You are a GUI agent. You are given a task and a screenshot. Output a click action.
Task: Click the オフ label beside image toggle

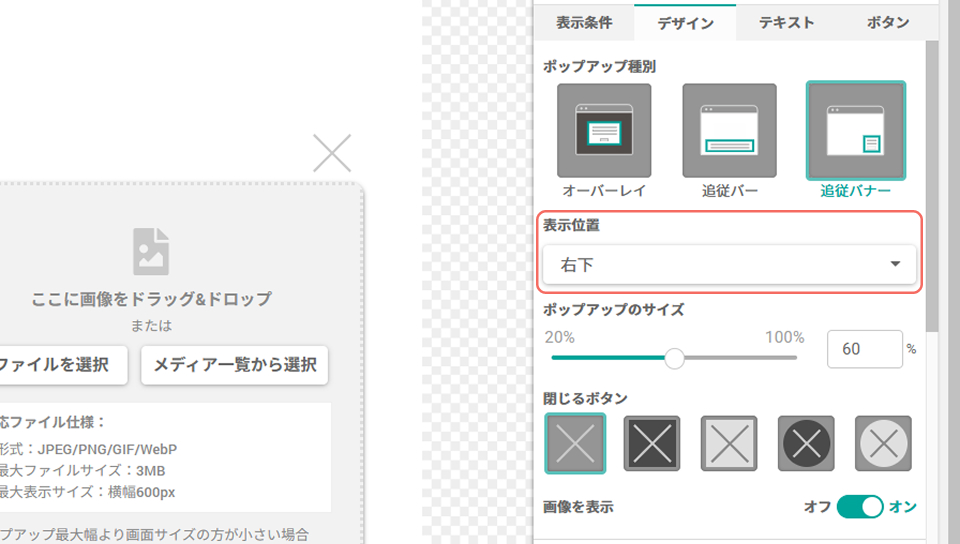817,507
